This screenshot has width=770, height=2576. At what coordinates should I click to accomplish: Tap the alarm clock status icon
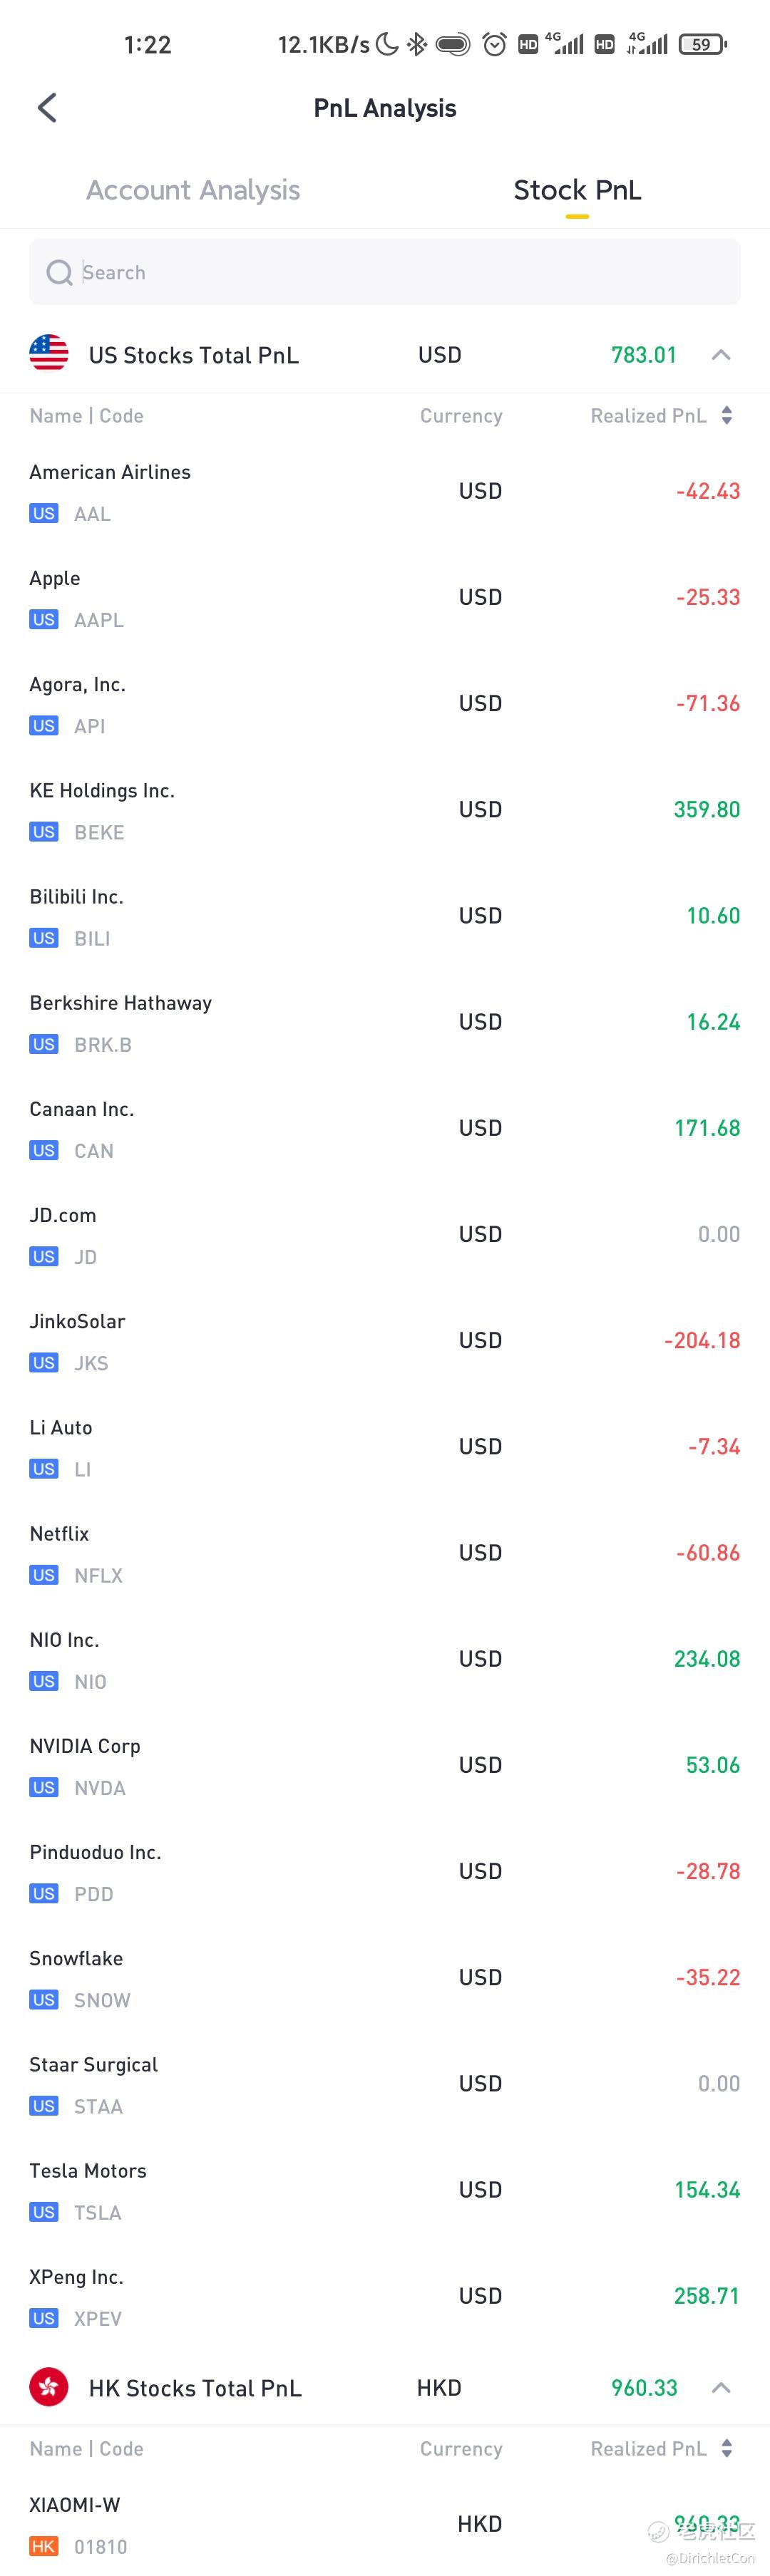pos(494,44)
